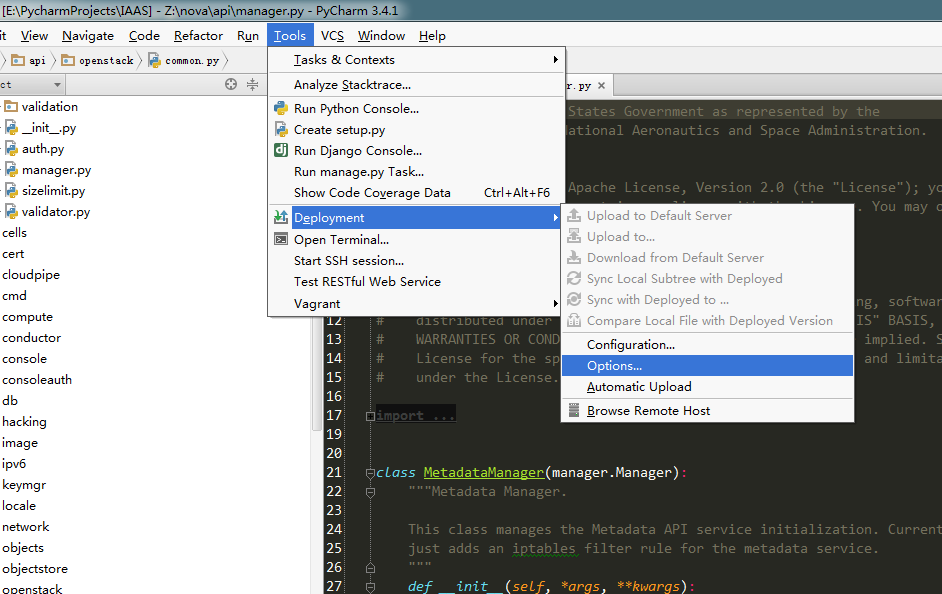Select Run manage.py Task menu entry
942x594 pixels.
[416, 172]
